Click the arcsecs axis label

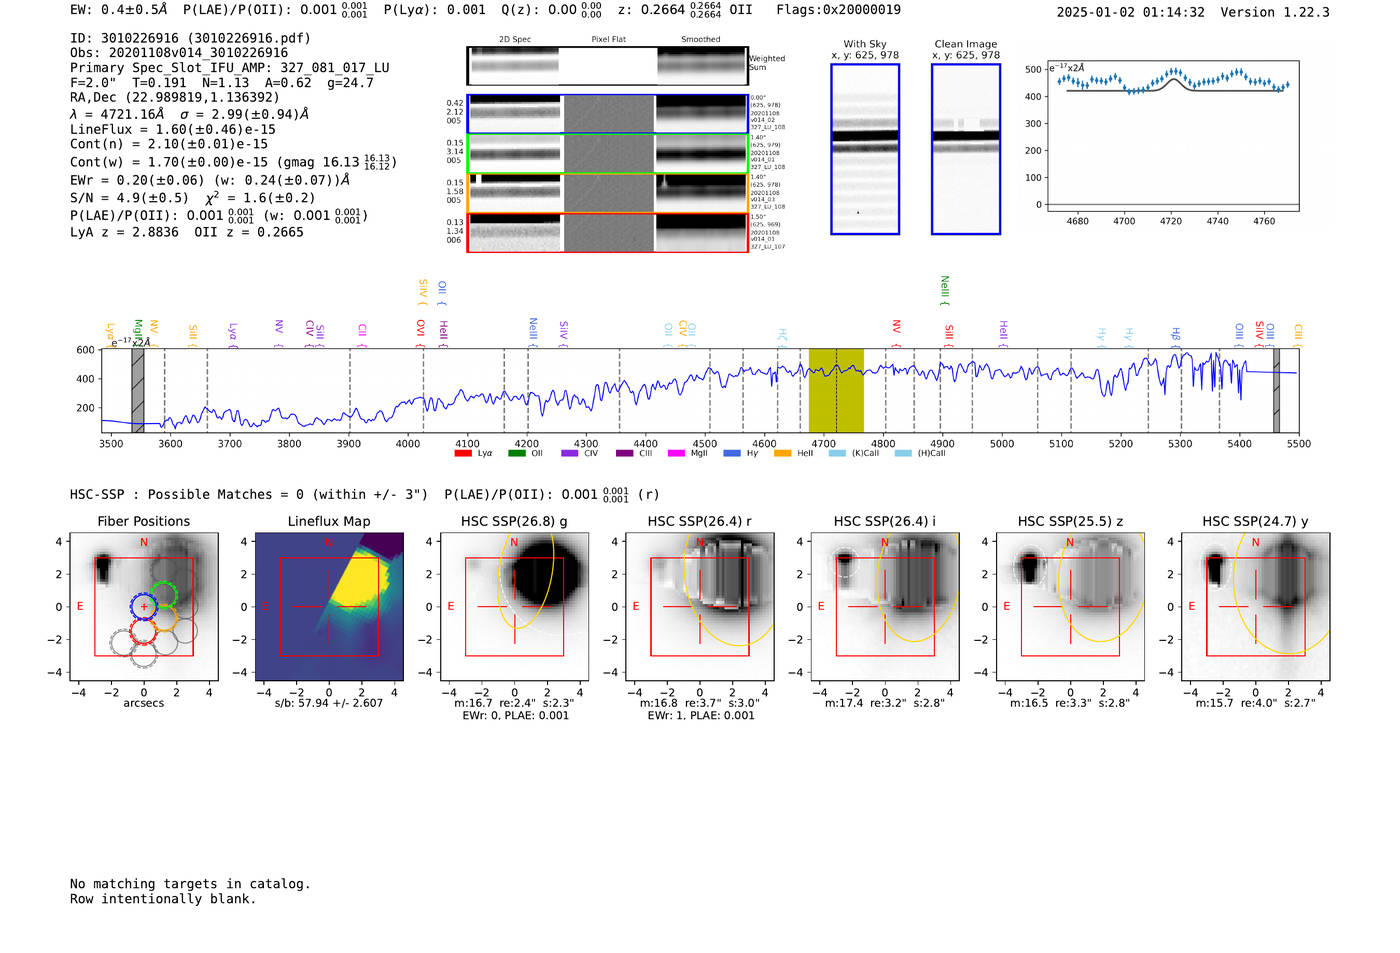point(144,703)
